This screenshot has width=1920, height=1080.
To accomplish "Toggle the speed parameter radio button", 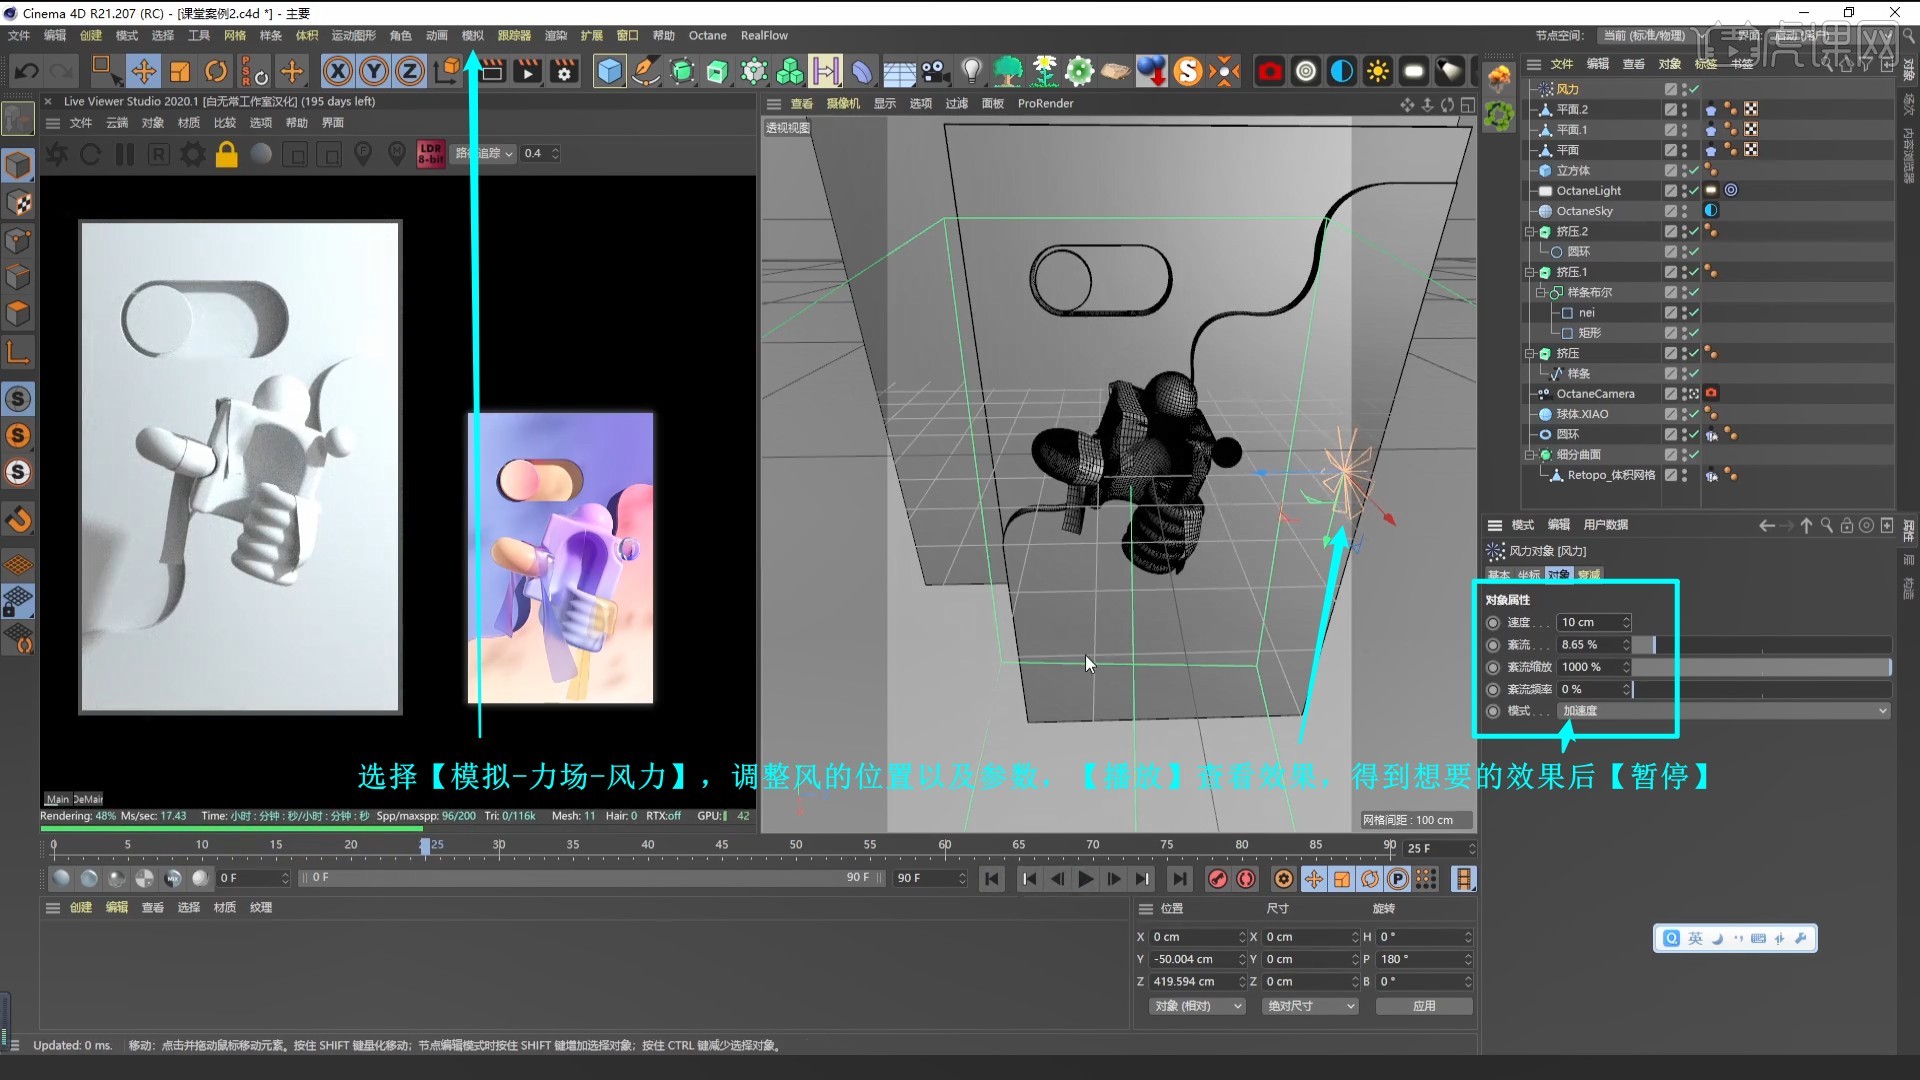I will 1494,622.
